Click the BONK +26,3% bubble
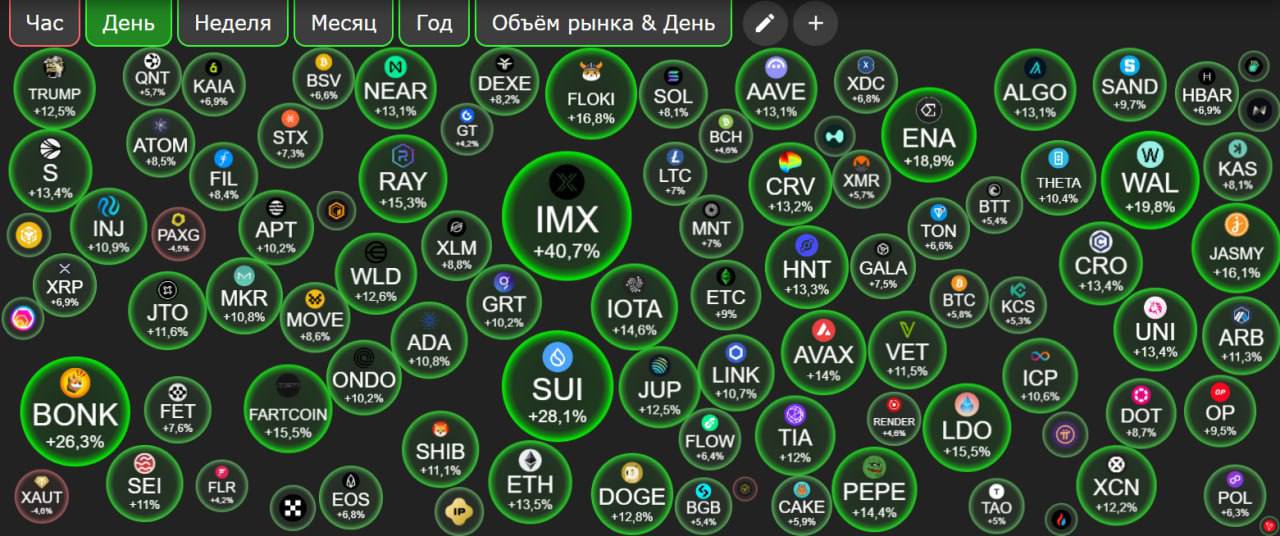Image resolution: width=1280 pixels, height=536 pixels. coord(75,411)
